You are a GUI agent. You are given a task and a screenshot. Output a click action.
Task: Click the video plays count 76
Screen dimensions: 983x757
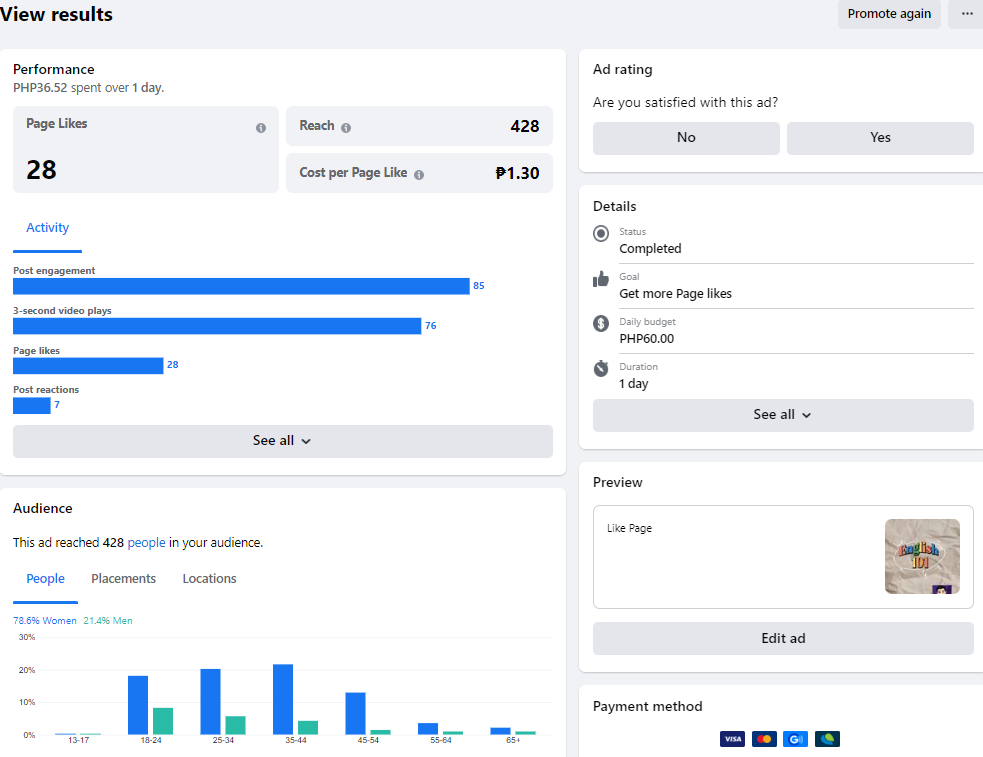coord(431,326)
